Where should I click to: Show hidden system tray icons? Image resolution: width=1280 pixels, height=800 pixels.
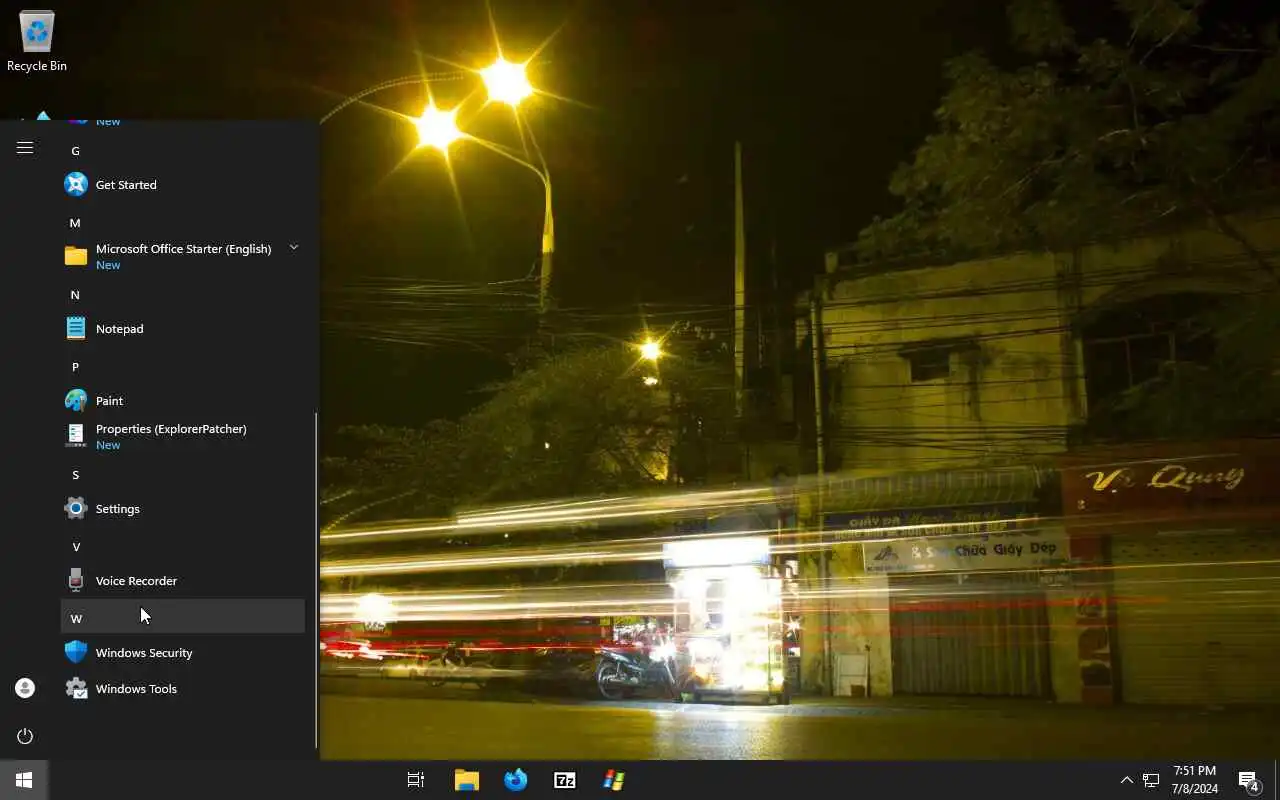[1126, 780]
